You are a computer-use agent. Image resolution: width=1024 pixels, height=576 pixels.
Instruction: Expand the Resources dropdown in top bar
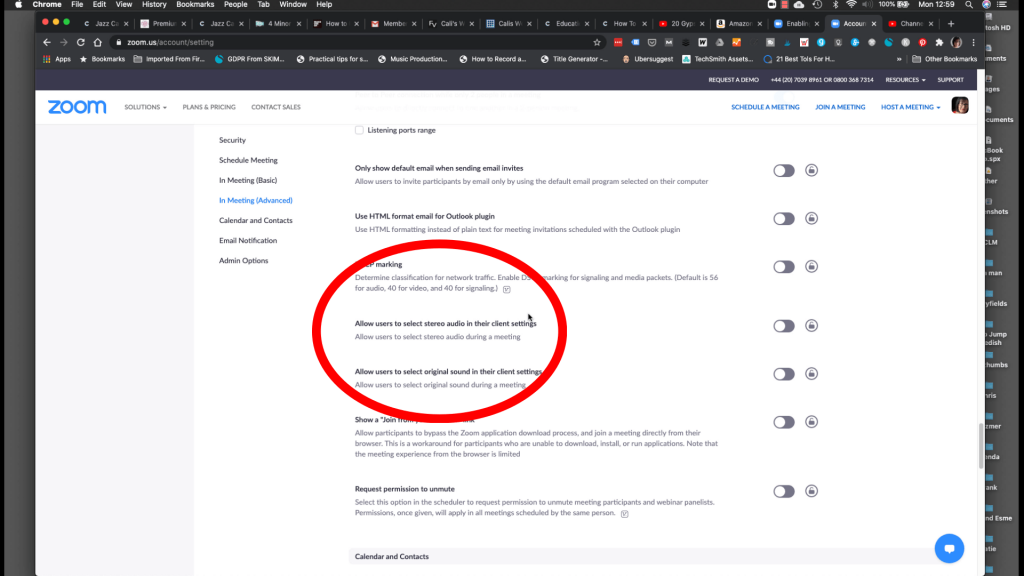click(905, 80)
